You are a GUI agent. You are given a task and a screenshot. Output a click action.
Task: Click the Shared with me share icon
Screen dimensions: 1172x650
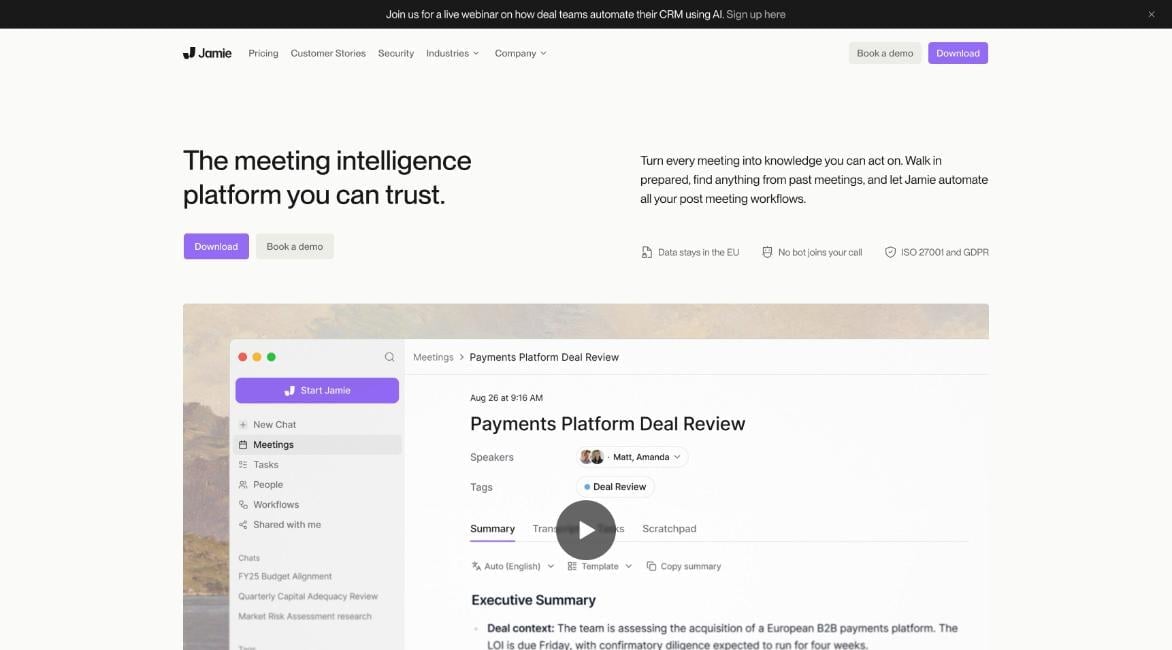243,524
